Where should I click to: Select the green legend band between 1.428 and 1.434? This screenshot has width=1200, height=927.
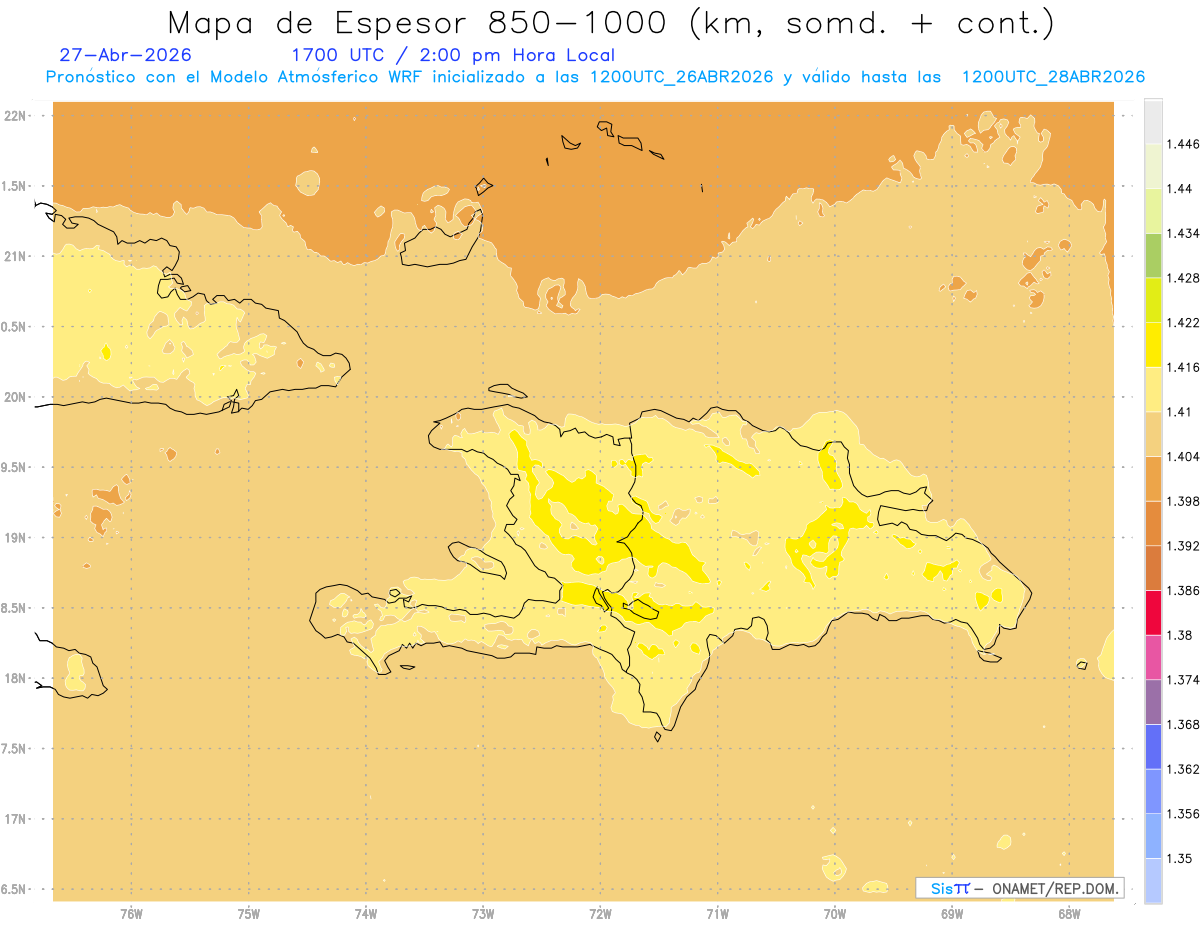pos(1153,255)
